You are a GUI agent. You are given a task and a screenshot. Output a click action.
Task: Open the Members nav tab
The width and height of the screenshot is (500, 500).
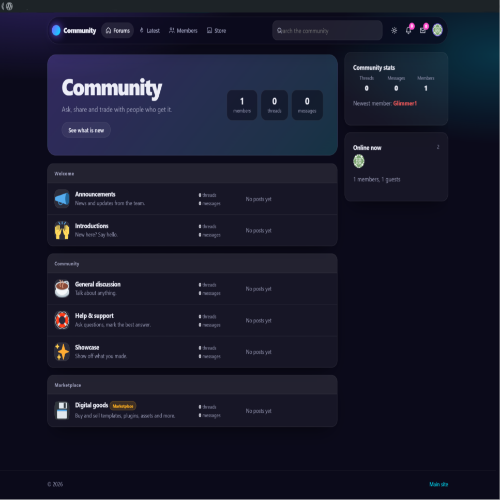[183, 30]
